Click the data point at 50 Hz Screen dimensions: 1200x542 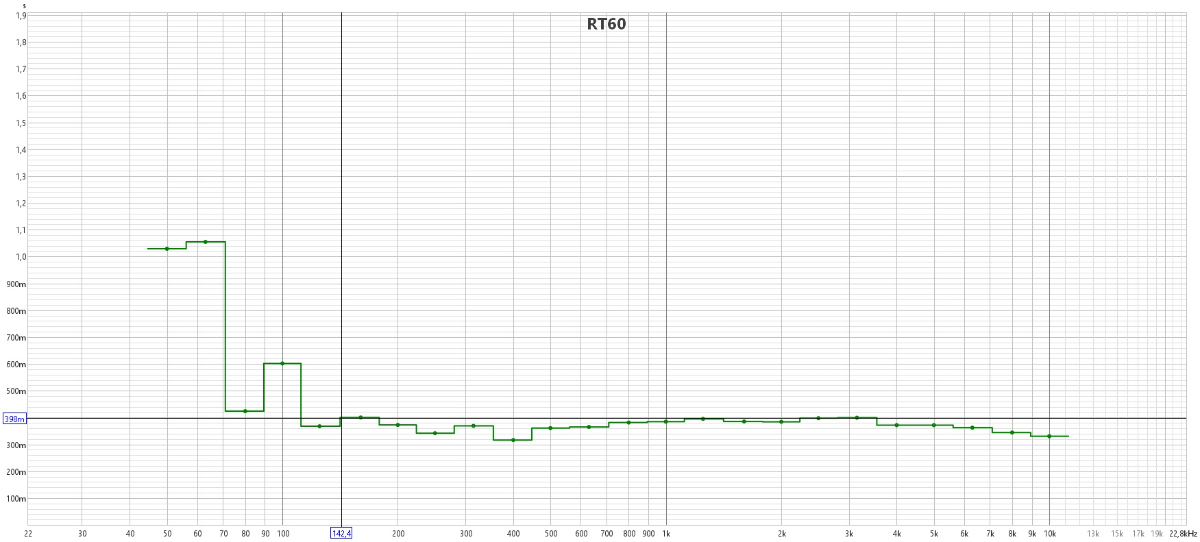point(167,248)
